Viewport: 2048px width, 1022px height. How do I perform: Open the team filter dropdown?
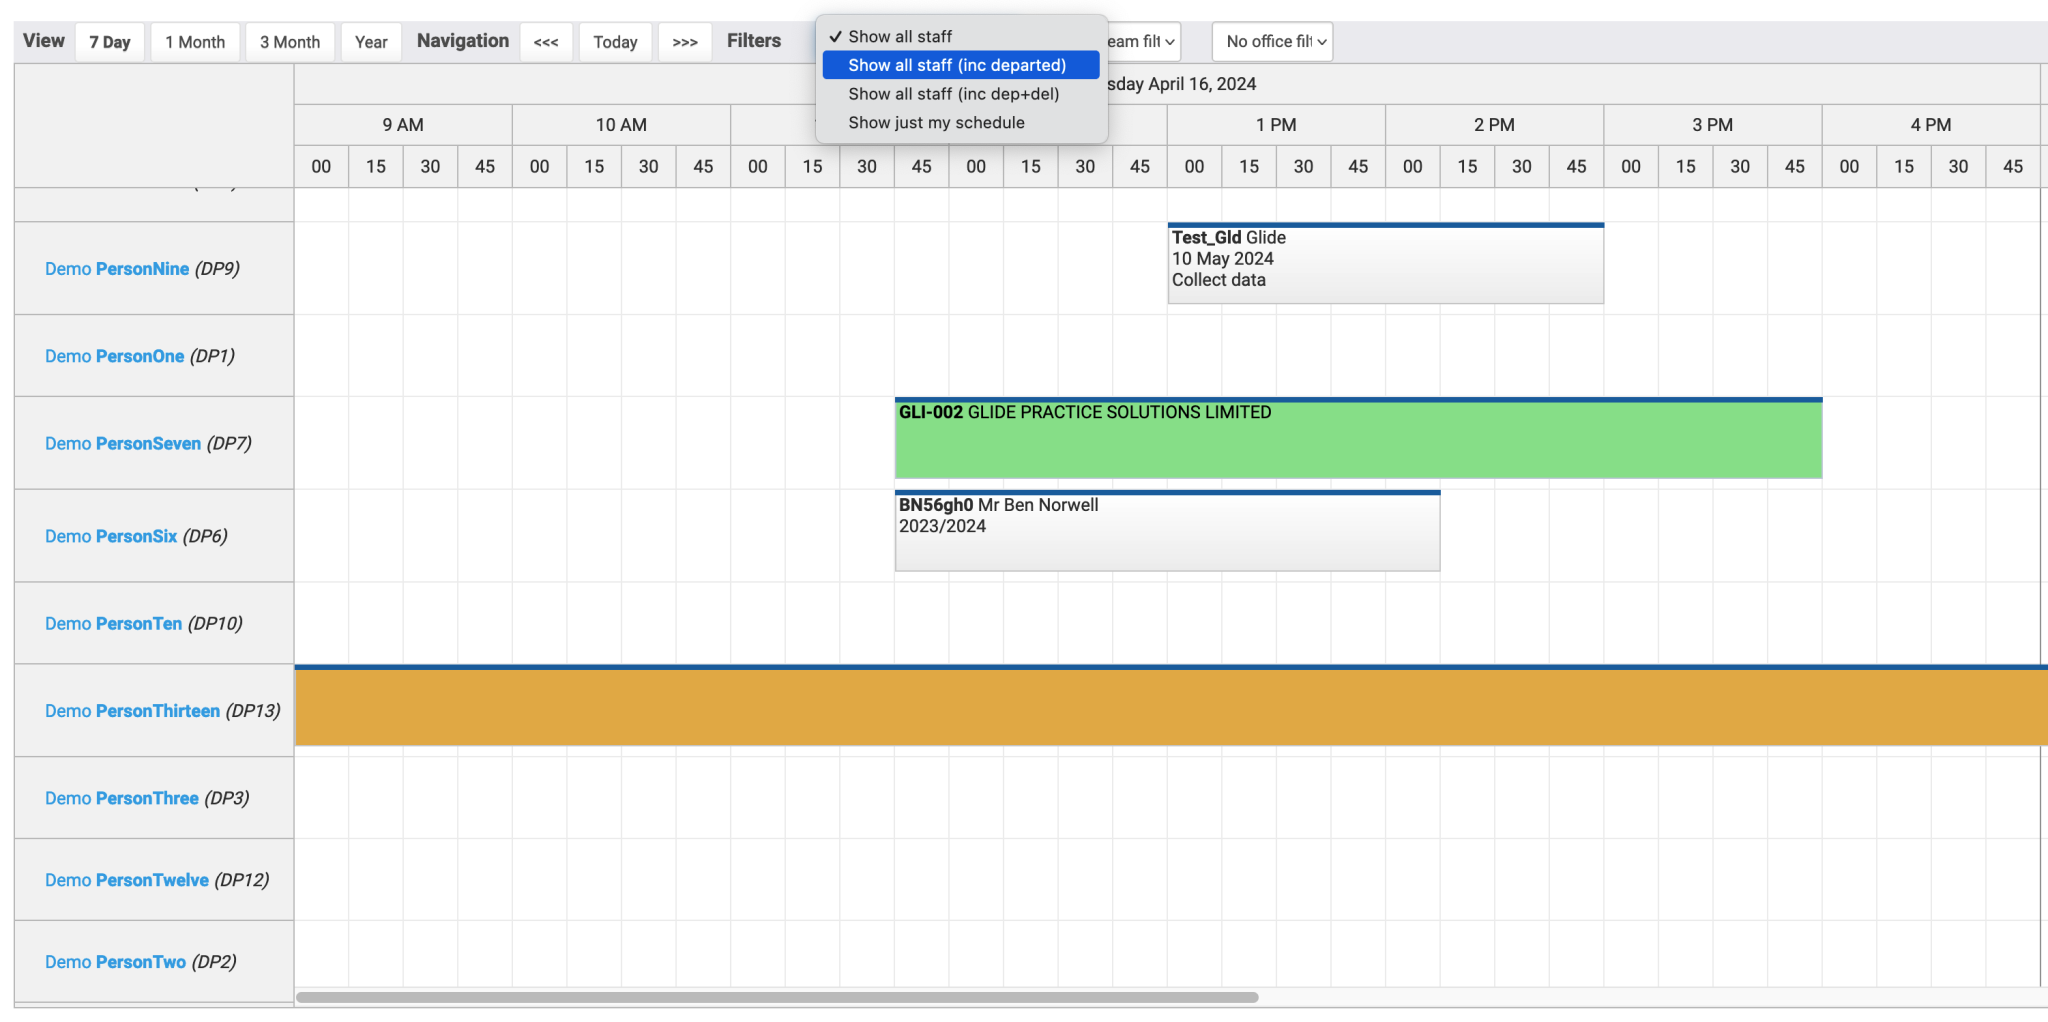point(1140,41)
